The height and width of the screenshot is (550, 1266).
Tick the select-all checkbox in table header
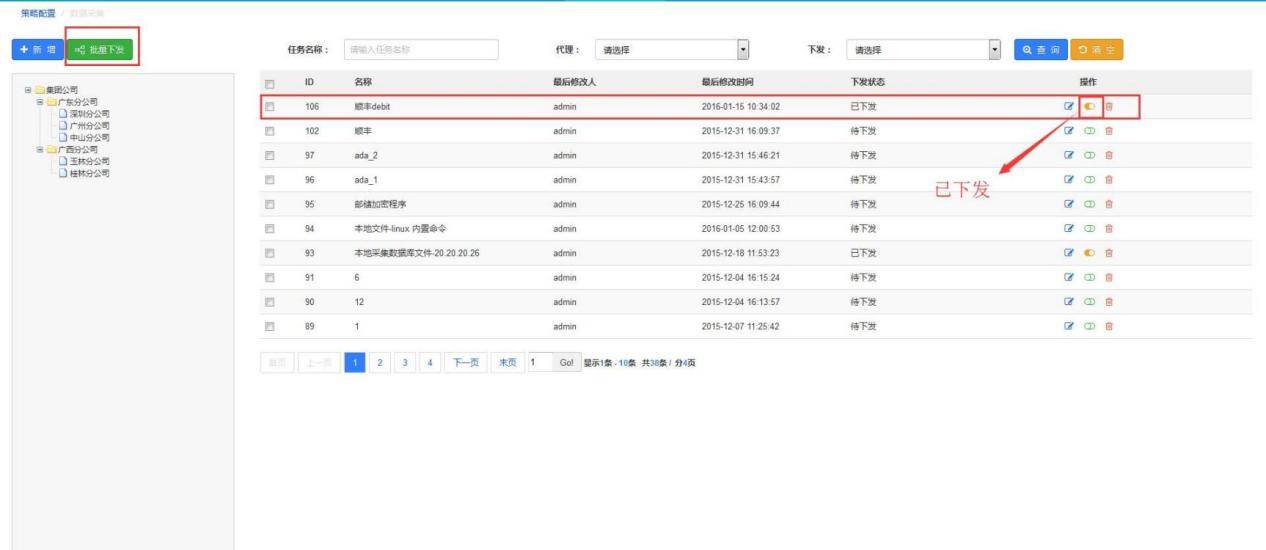click(x=268, y=82)
